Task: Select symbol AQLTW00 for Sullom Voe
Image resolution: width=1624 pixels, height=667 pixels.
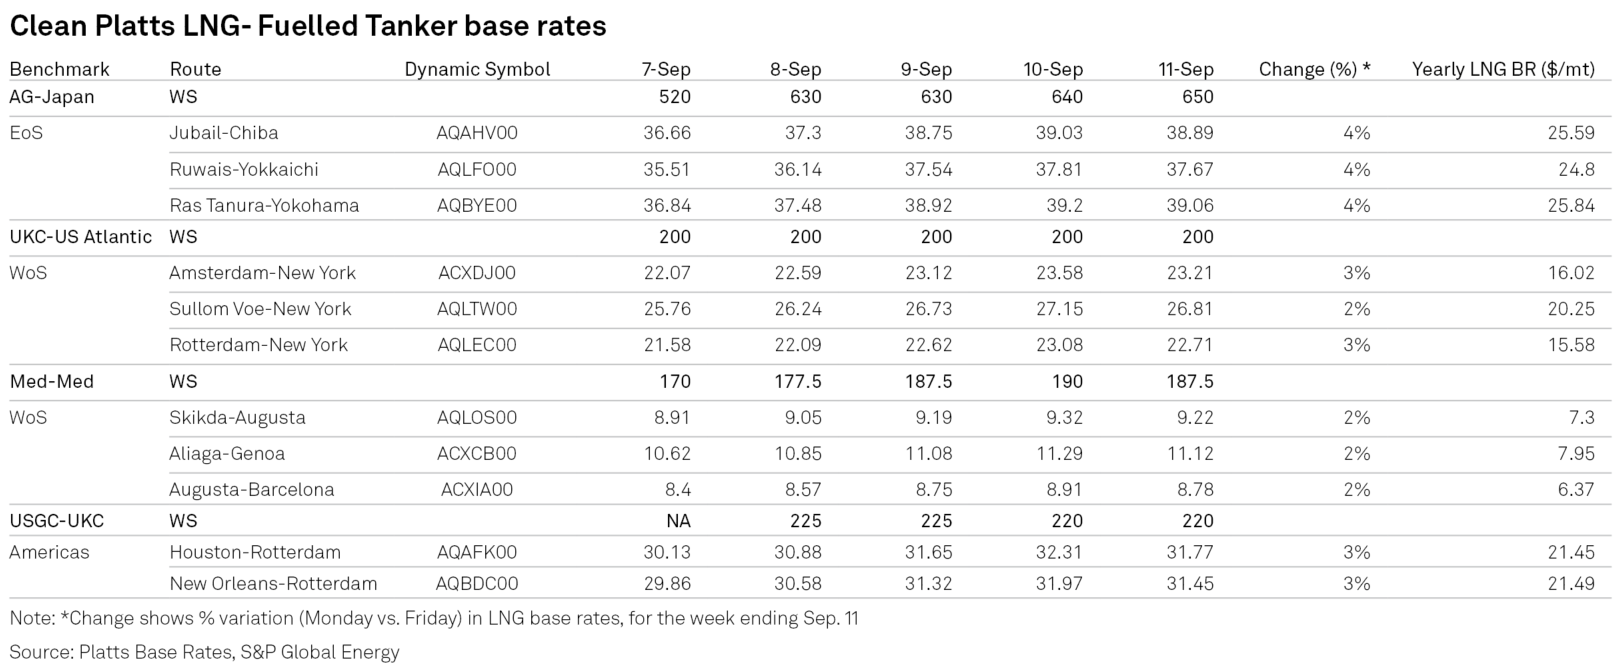Action: pos(477,309)
